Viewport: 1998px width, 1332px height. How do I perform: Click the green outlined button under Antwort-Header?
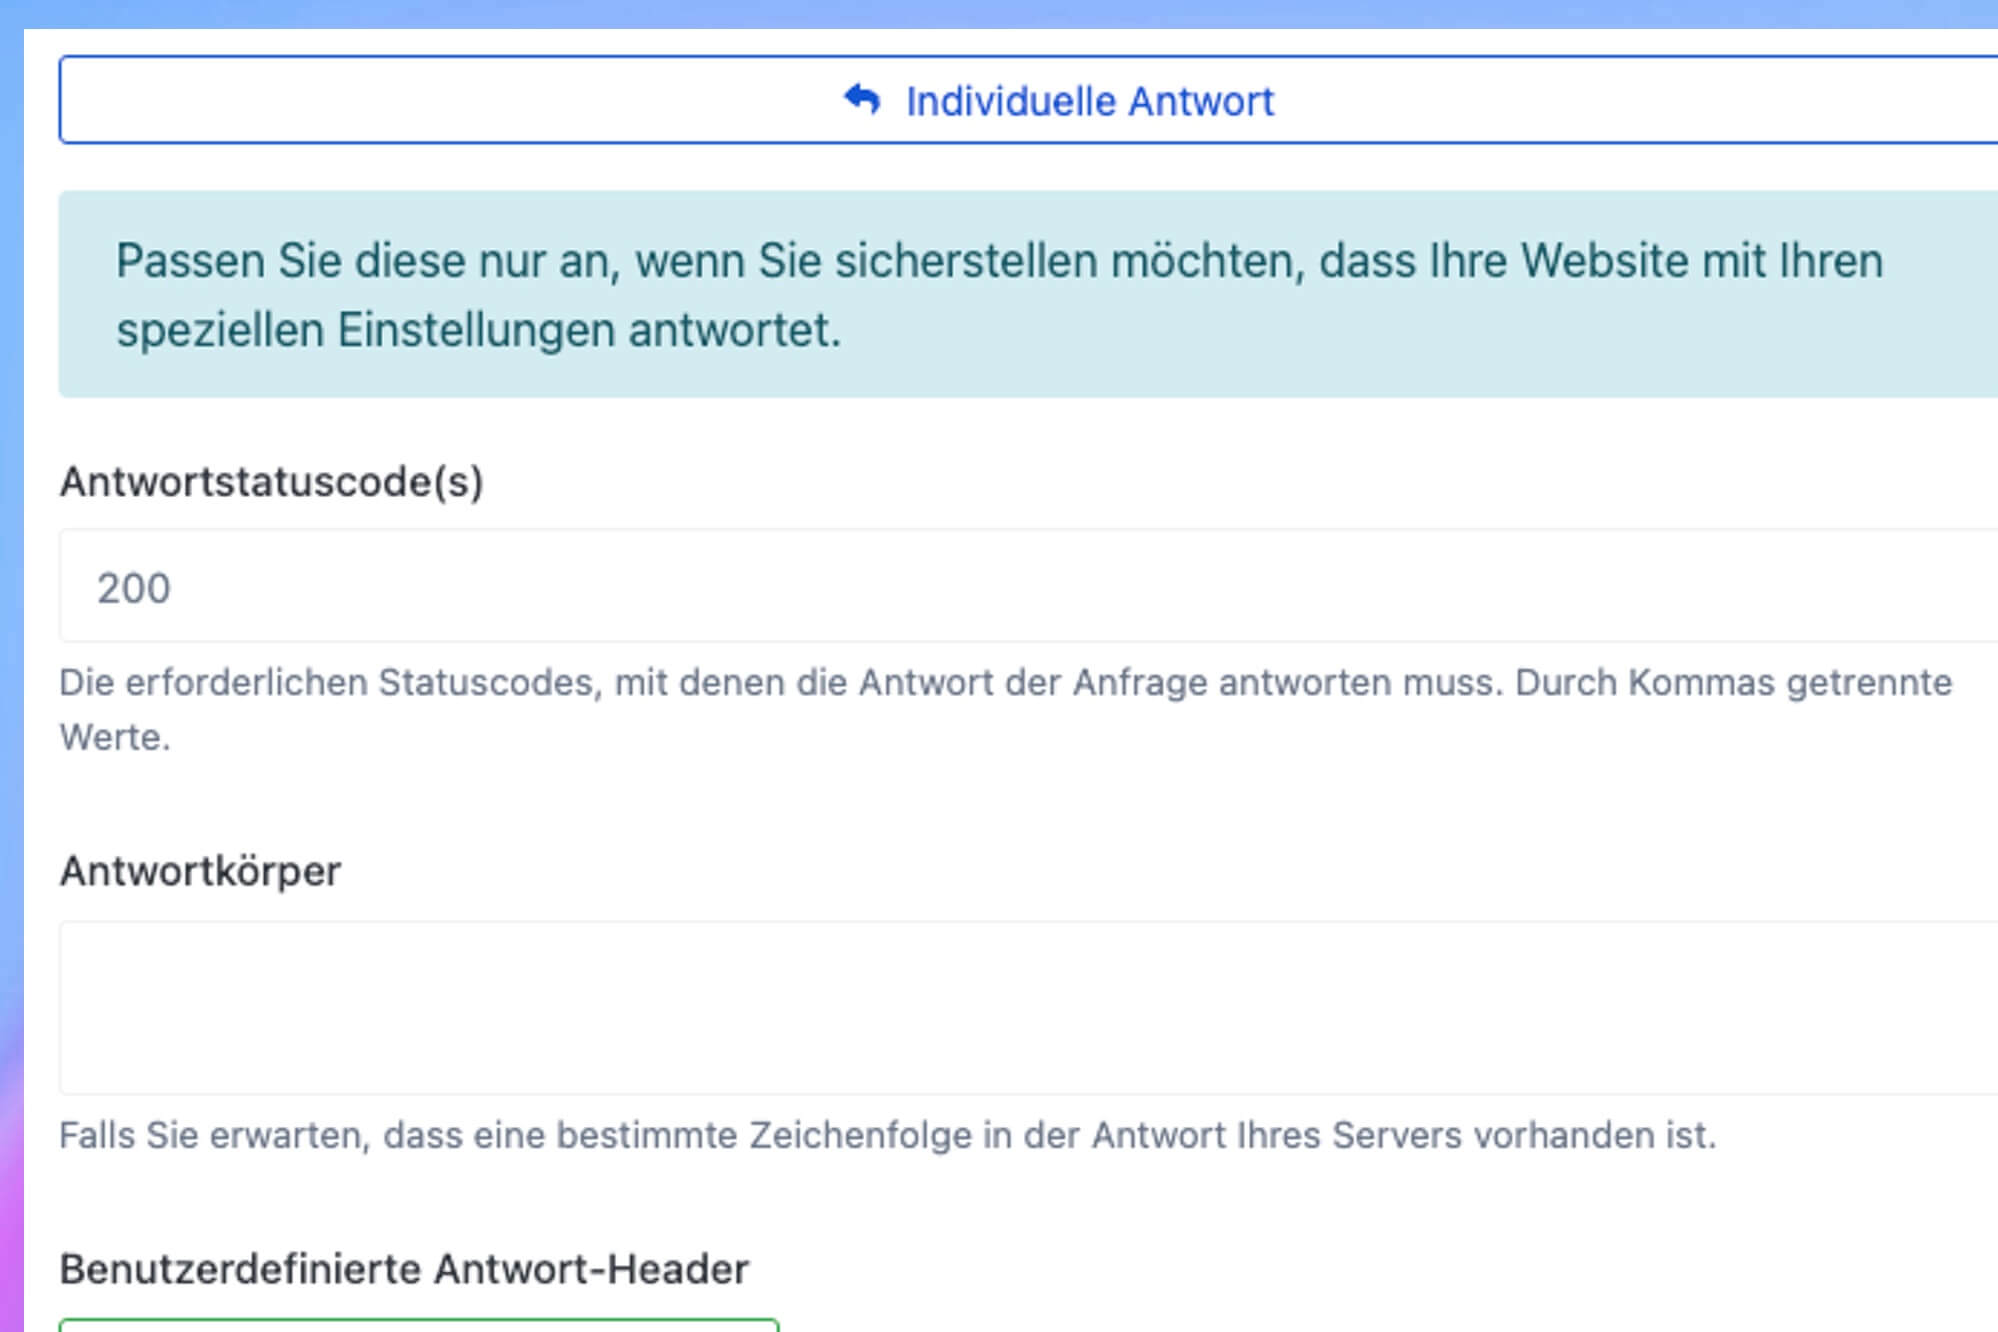pyautogui.click(x=418, y=1325)
